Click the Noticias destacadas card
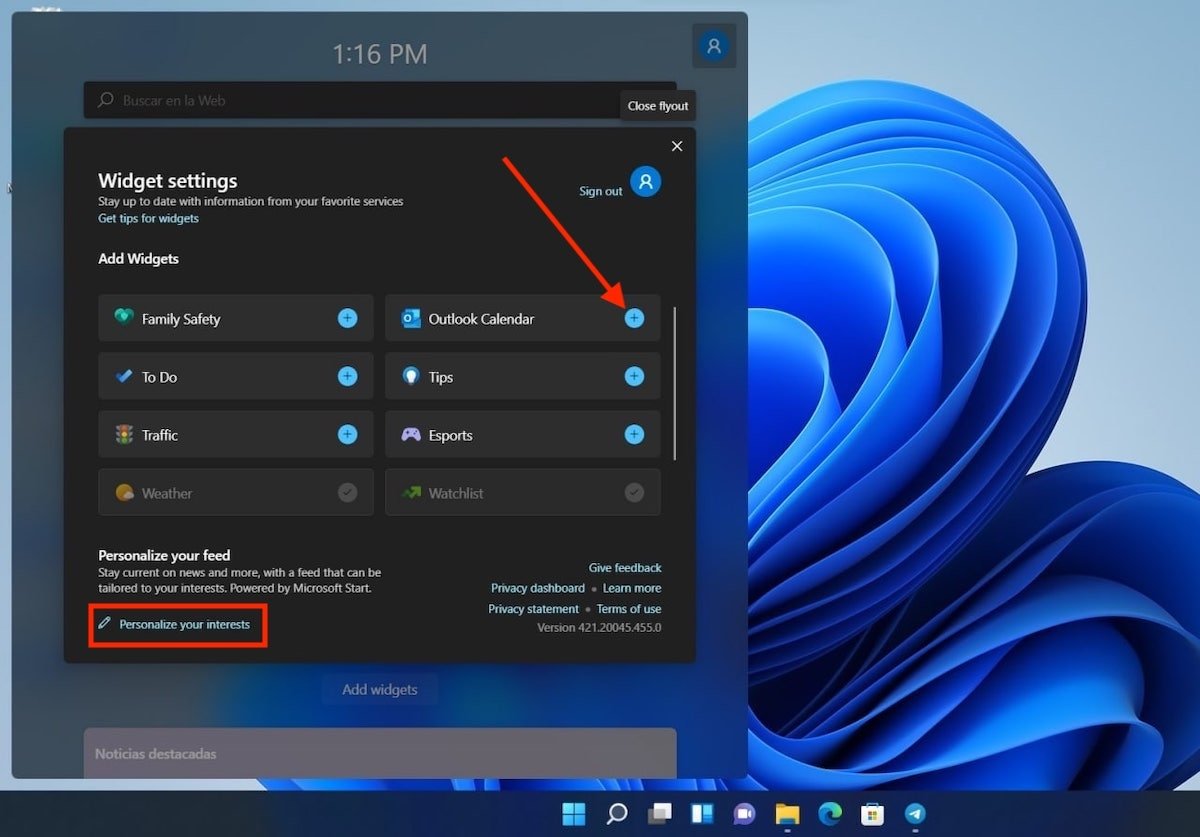This screenshot has height=837, width=1200. coord(380,753)
